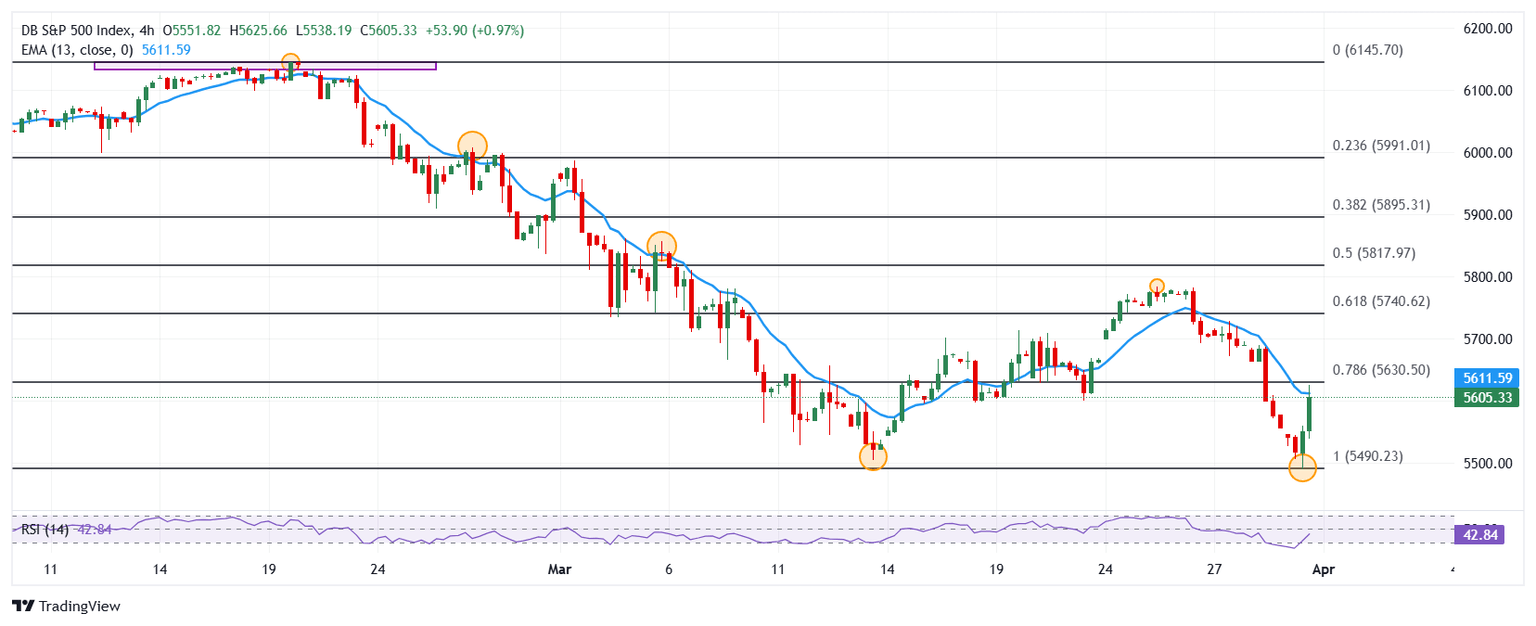1536x626 pixels.
Task: Click the purple 42.84 RSI value tag
Action: coord(1486,536)
